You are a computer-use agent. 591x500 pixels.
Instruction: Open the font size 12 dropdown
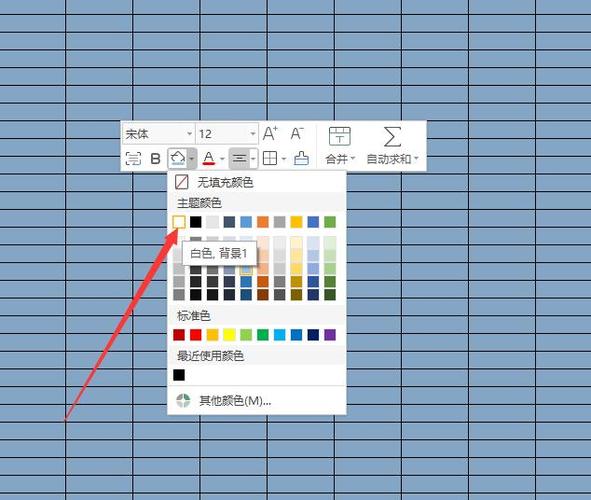coord(227,134)
